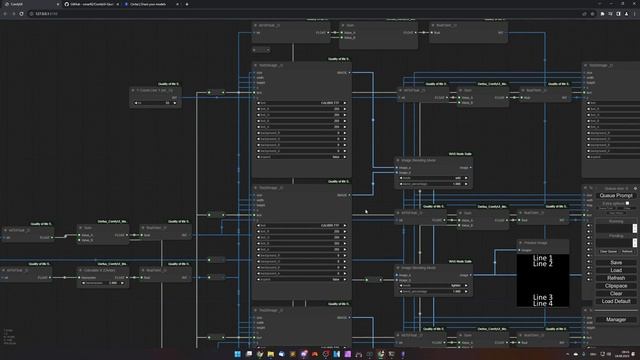The height and width of the screenshot is (360, 640).
Task: Open a new browser tab with plus
Action: click(187, 4)
